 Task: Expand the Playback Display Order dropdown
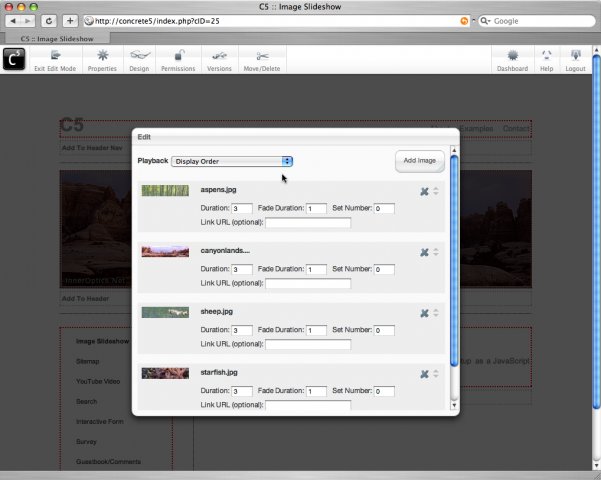(232, 161)
